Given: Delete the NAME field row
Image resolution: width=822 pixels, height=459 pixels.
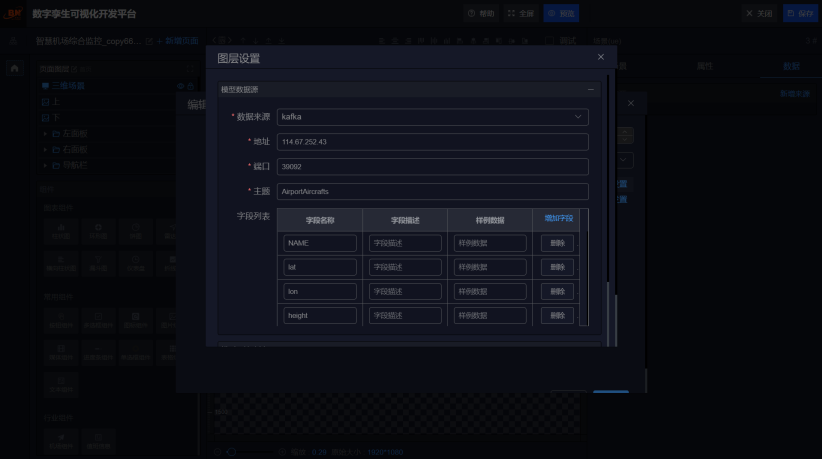Looking at the screenshot, I should click(557, 243).
